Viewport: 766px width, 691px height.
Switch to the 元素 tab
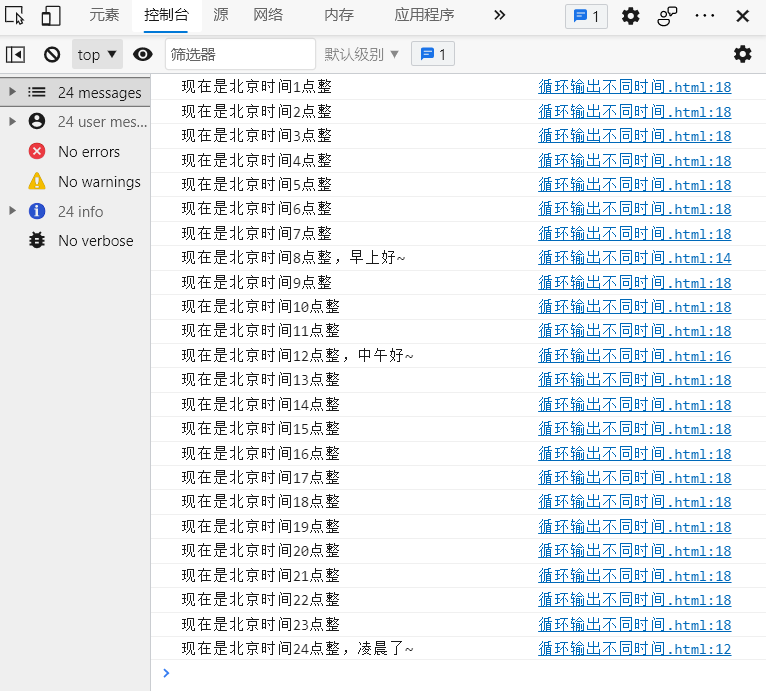coord(104,15)
